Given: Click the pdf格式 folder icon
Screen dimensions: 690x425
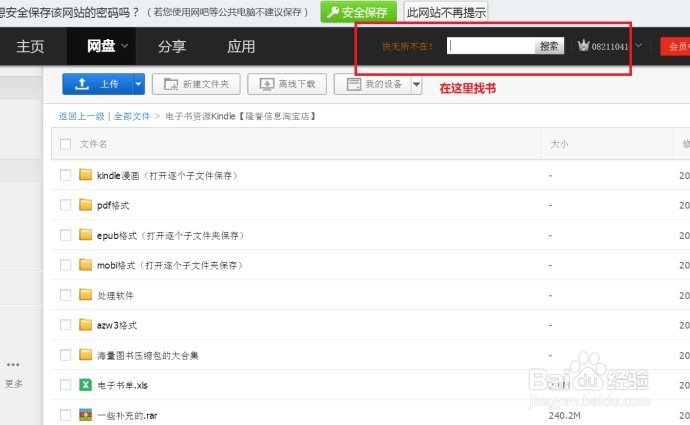Looking at the screenshot, I should click(85, 205).
